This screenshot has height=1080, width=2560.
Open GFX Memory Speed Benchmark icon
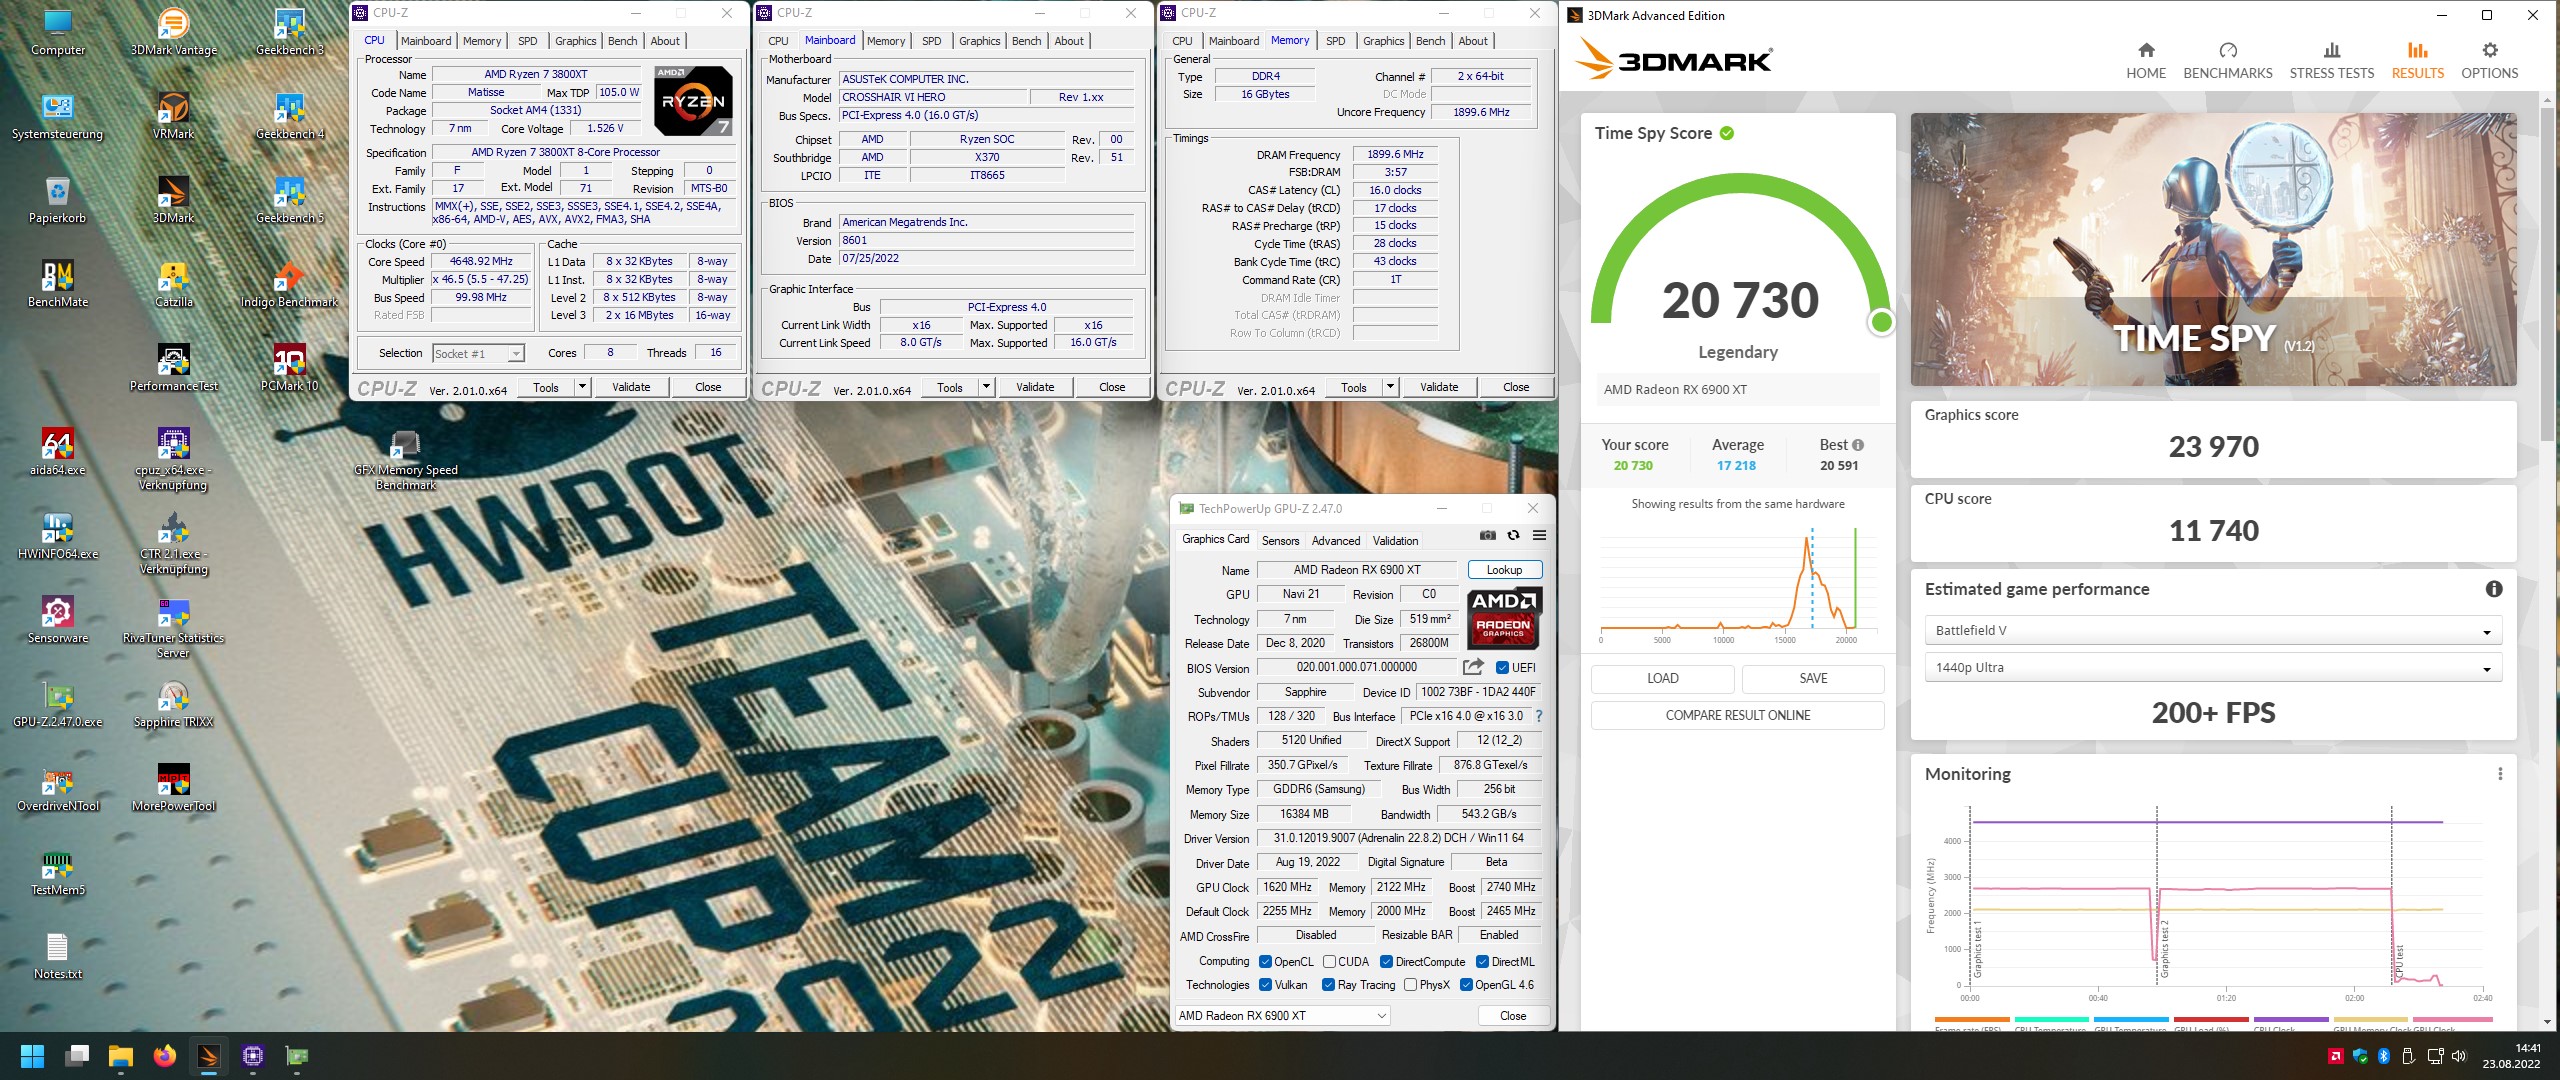pyautogui.click(x=405, y=460)
